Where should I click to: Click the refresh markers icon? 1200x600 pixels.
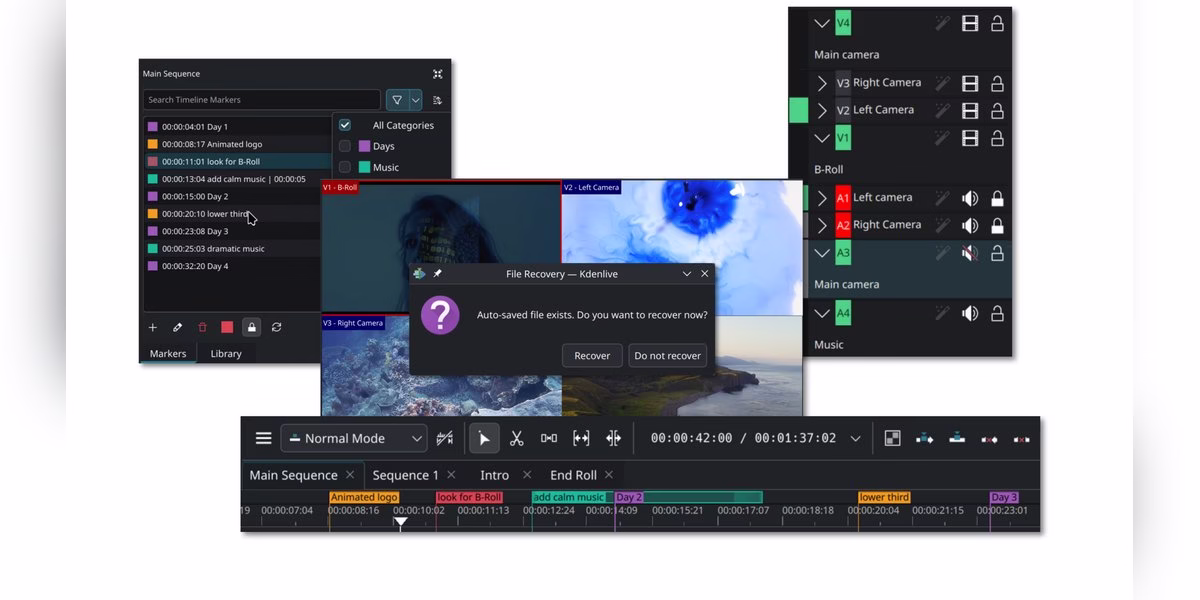pos(277,327)
